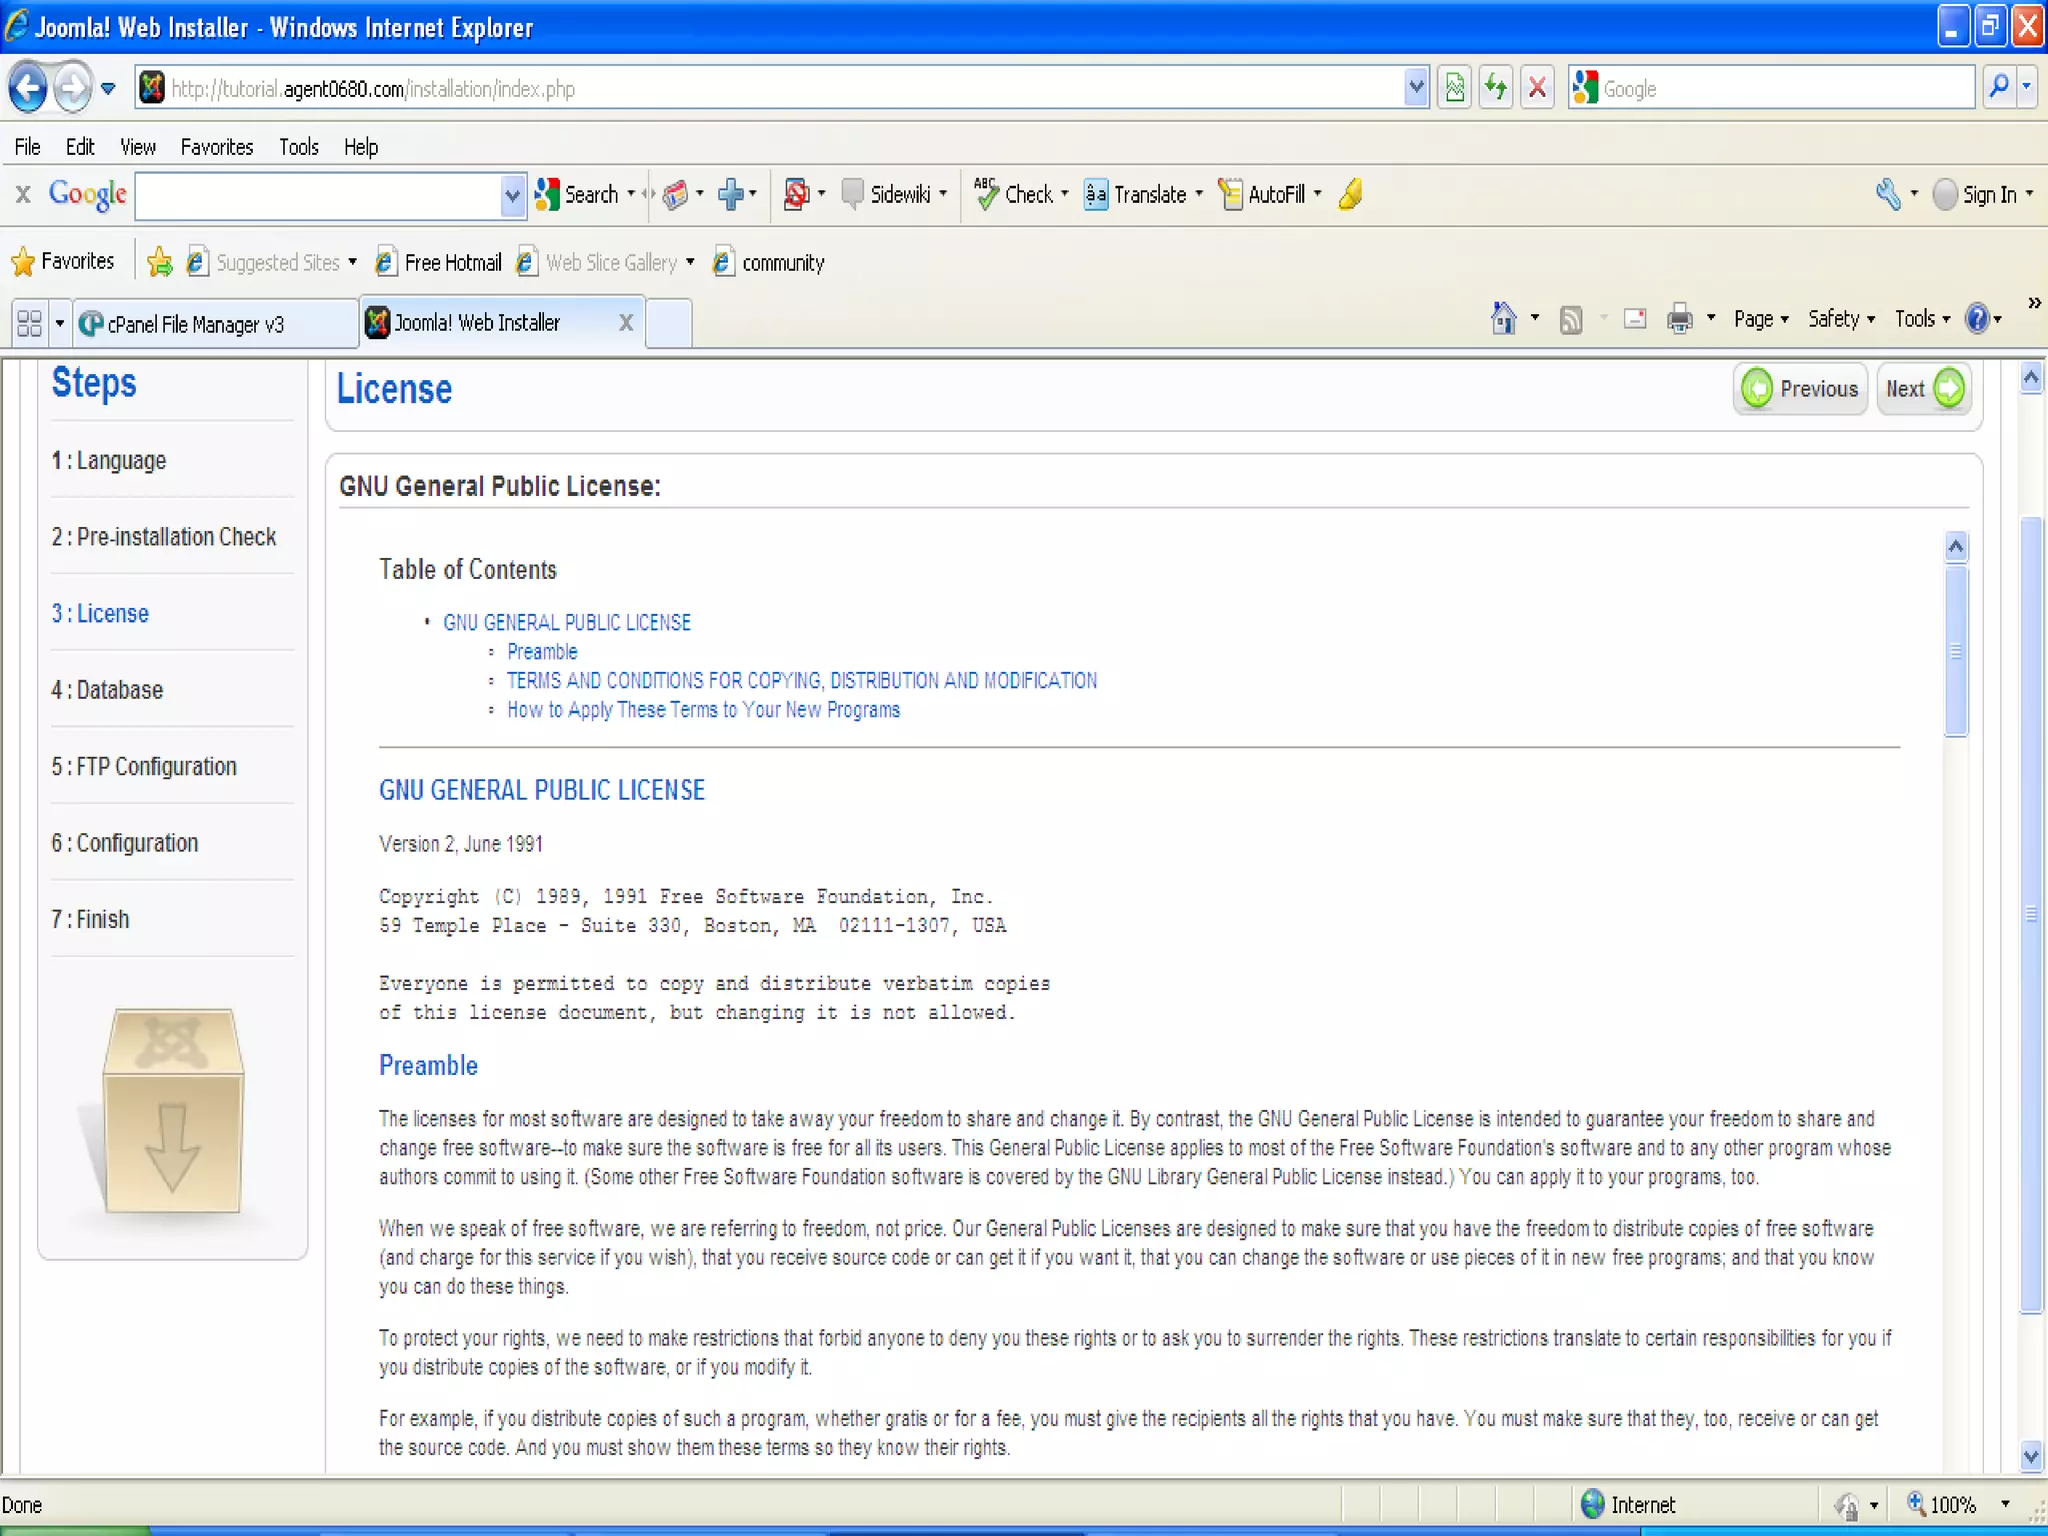2048x1536 pixels.
Task: Click the Home icon in command bar
Action: point(1503,319)
